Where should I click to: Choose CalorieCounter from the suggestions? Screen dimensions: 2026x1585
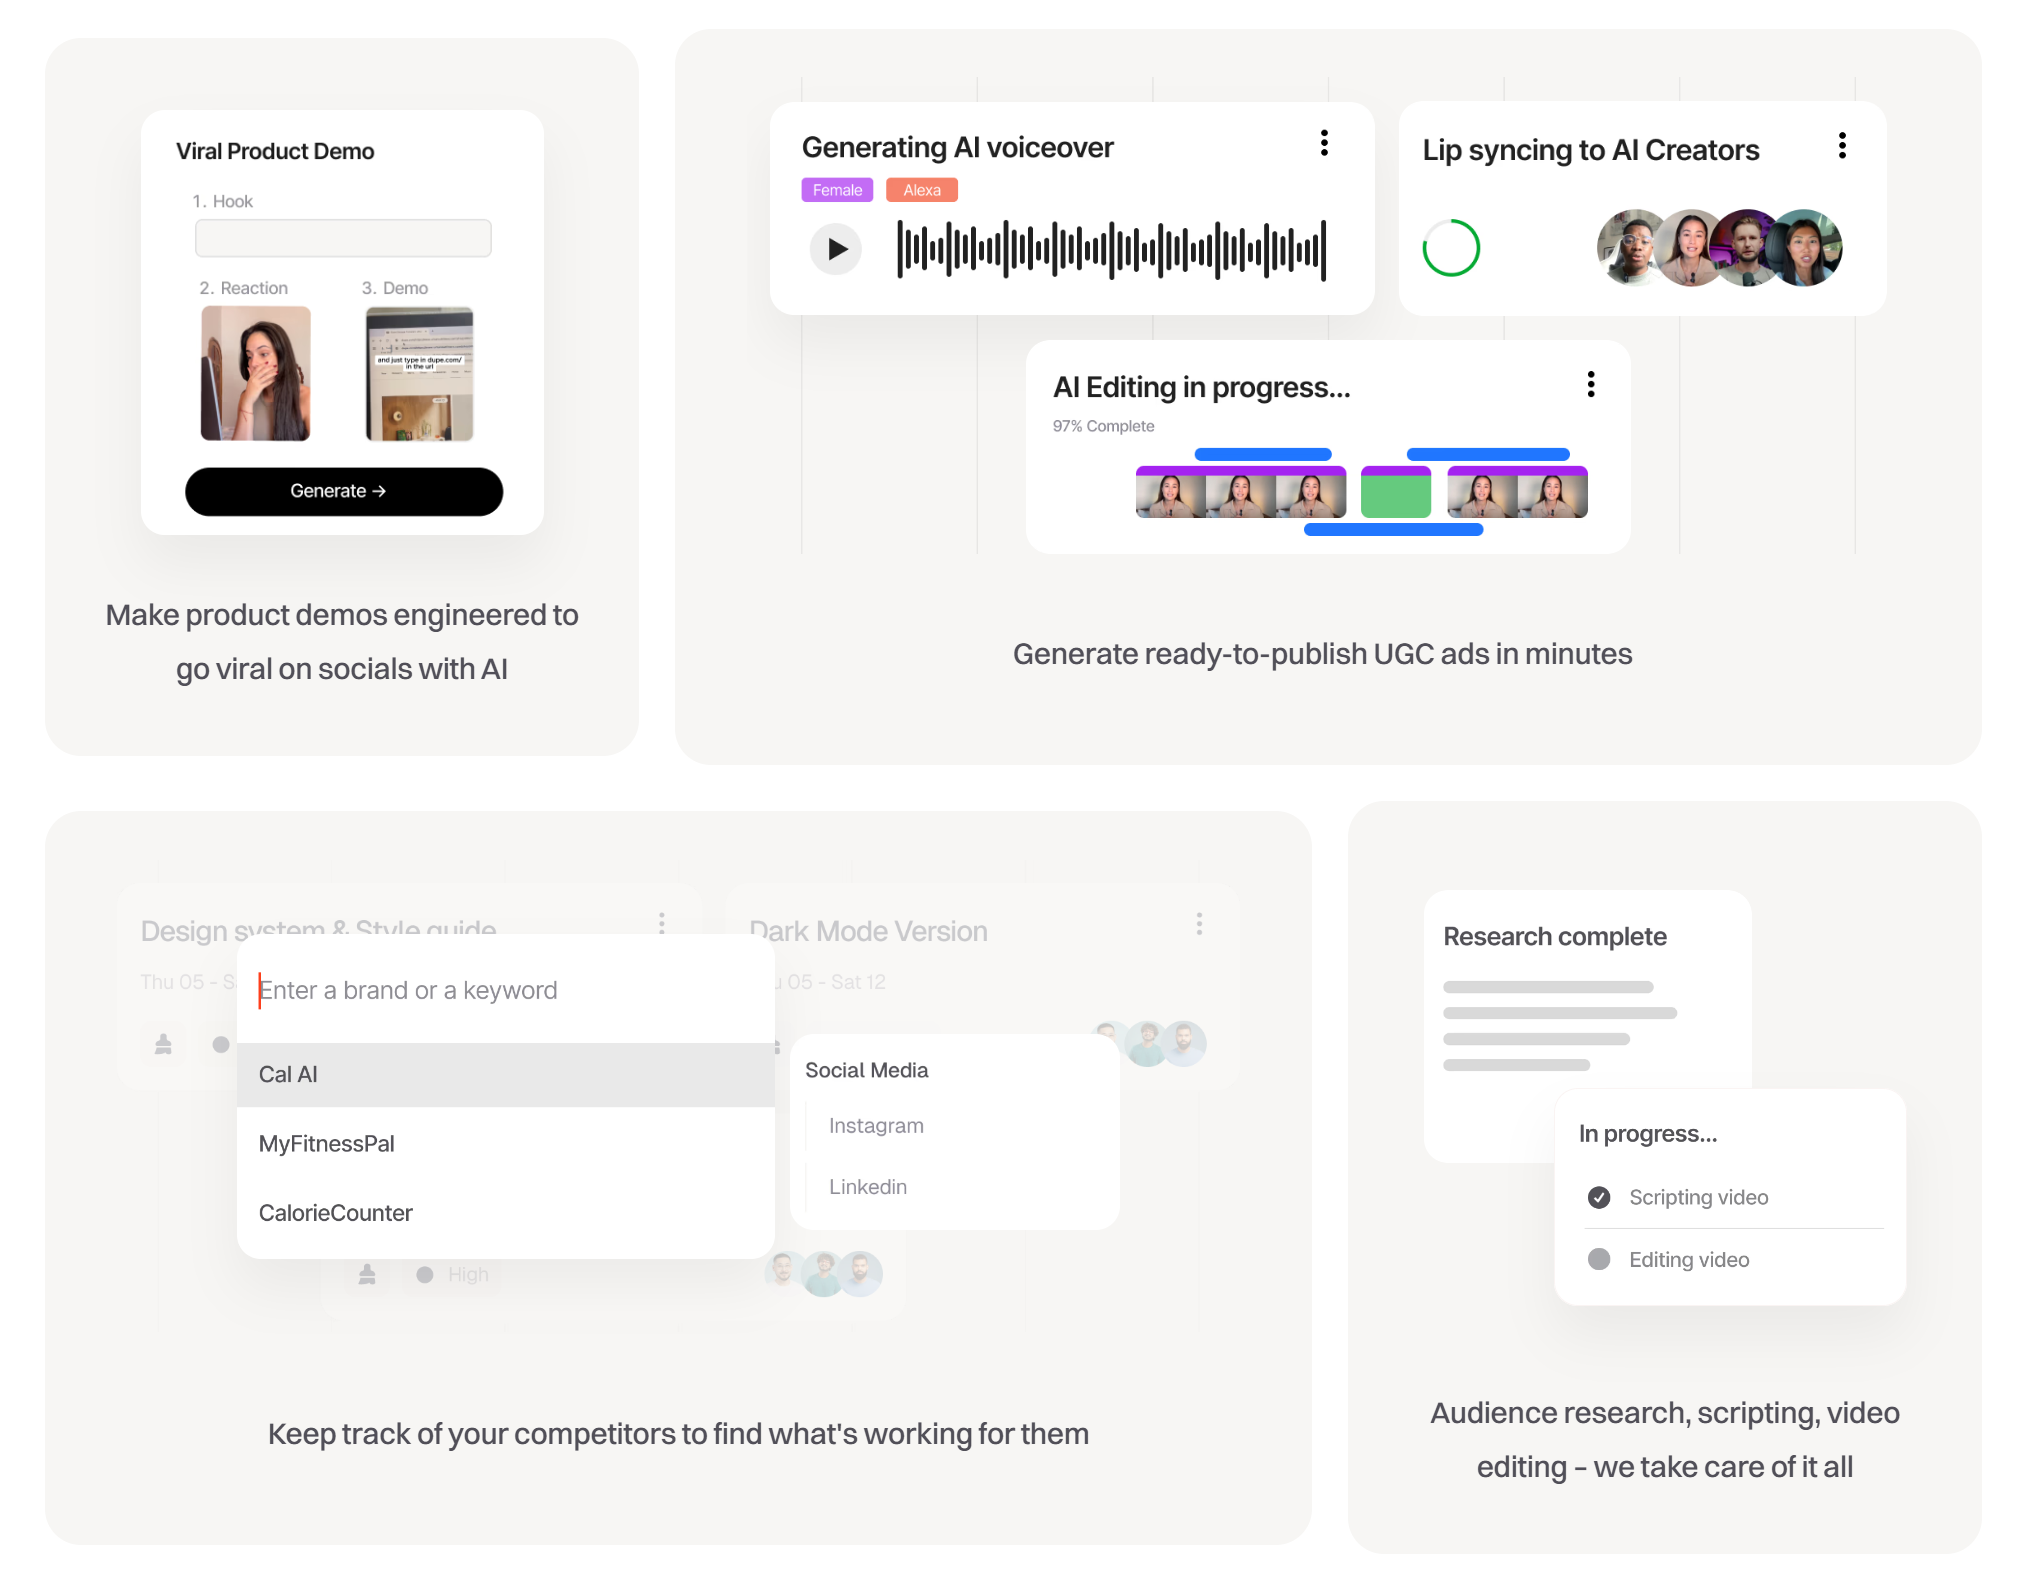506,1213
